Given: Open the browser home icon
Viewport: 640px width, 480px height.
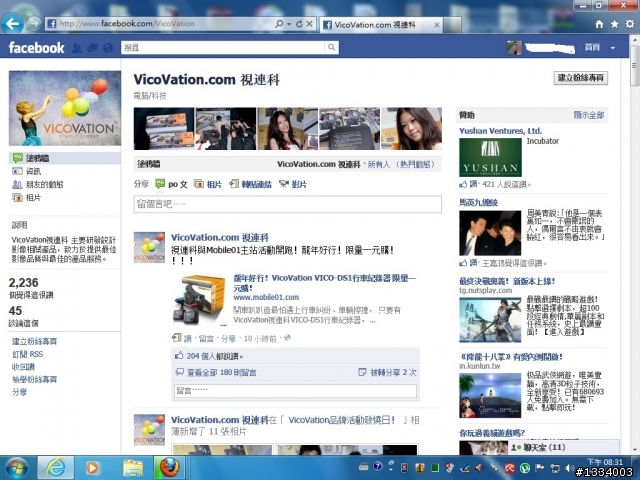Looking at the screenshot, I should (599, 24).
